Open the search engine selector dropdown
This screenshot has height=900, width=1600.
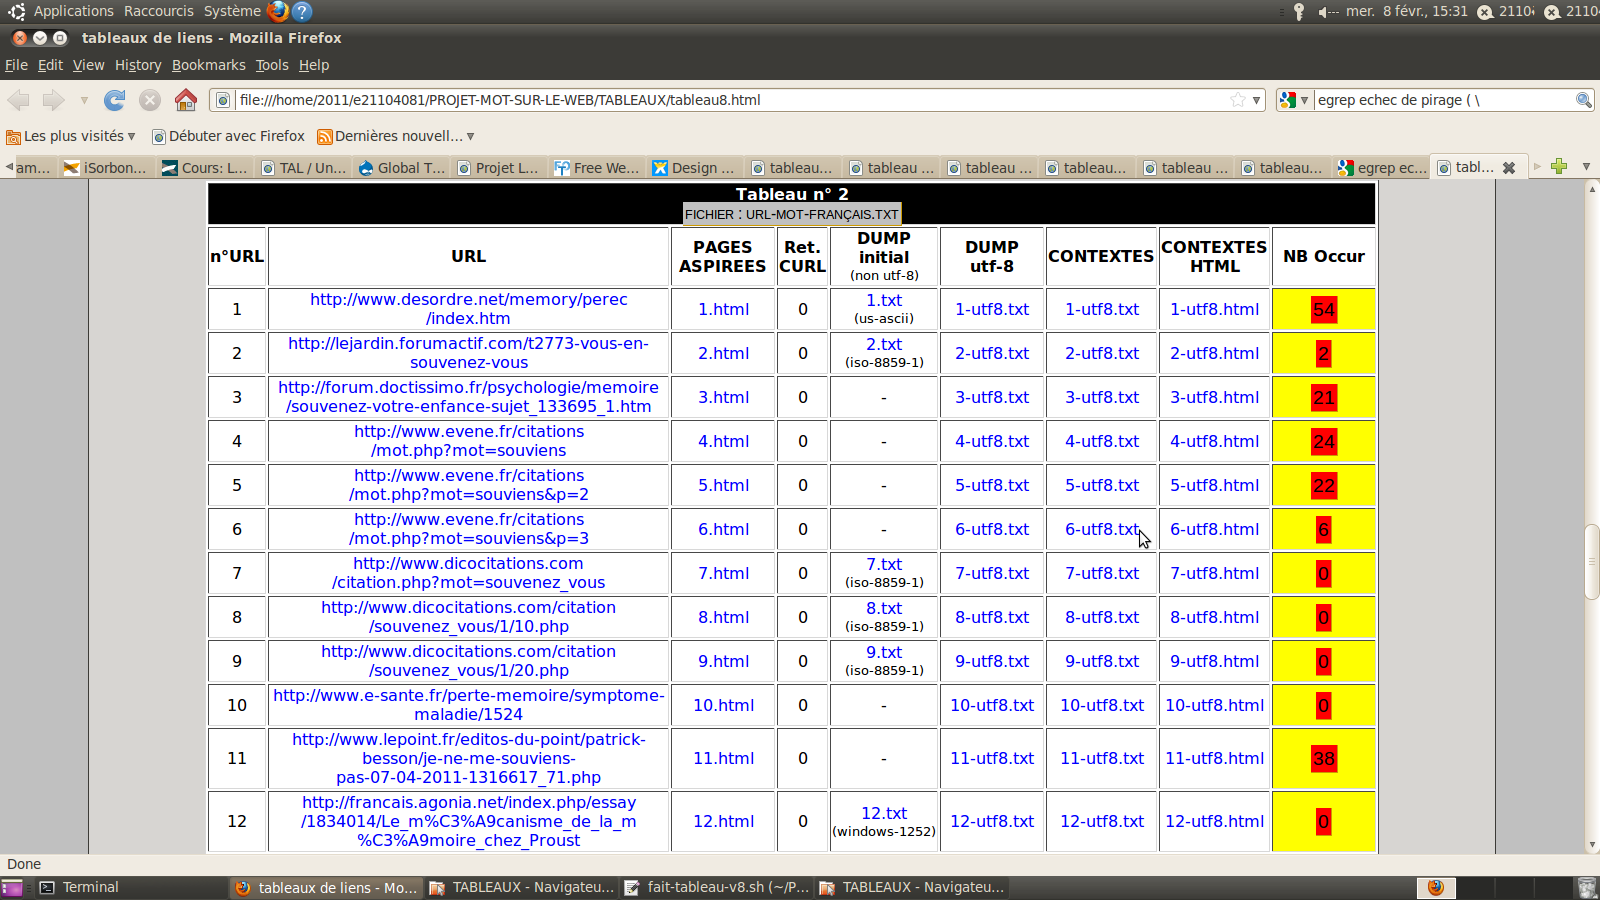click(x=1294, y=100)
